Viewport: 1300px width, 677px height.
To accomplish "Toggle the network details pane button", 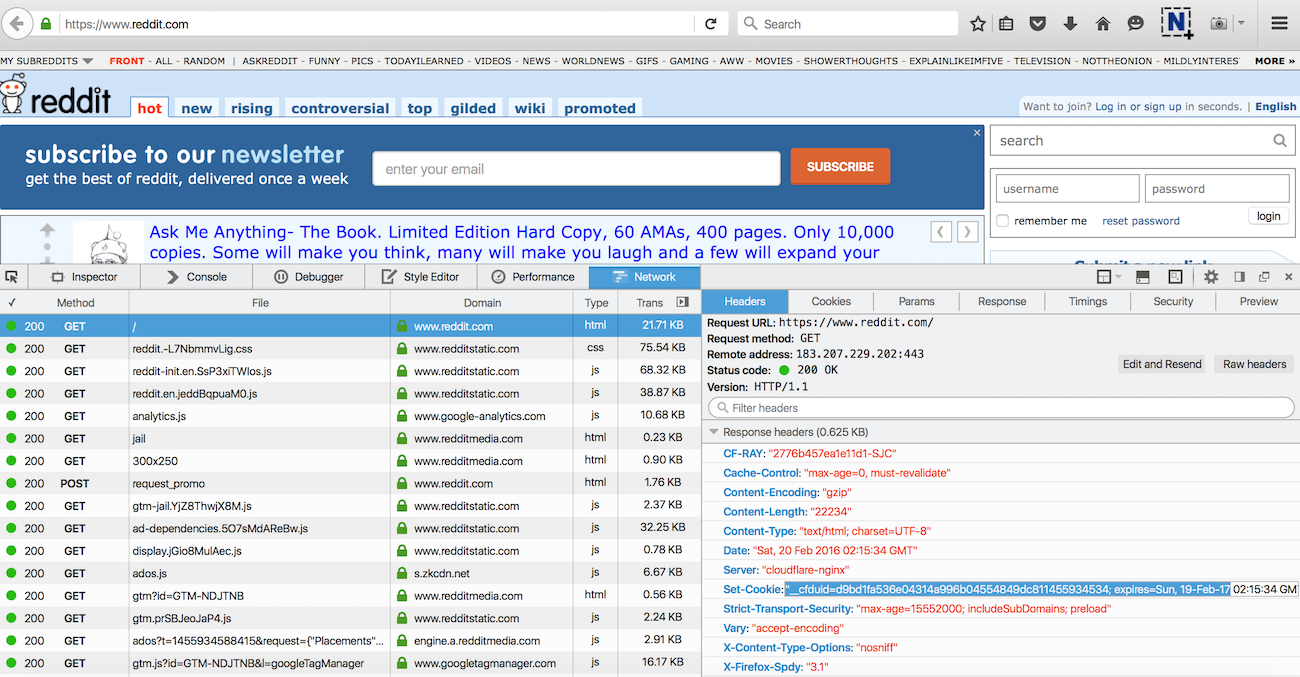I will click(x=683, y=302).
